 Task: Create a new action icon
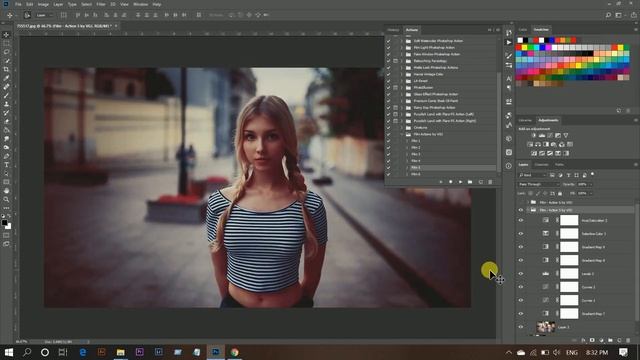(480, 182)
